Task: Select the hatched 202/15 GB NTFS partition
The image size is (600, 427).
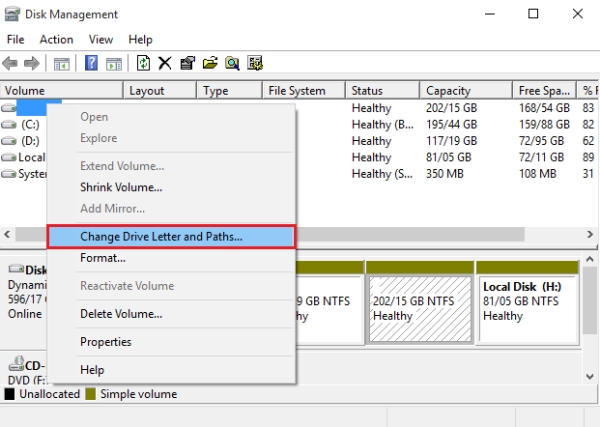Action: (x=419, y=300)
